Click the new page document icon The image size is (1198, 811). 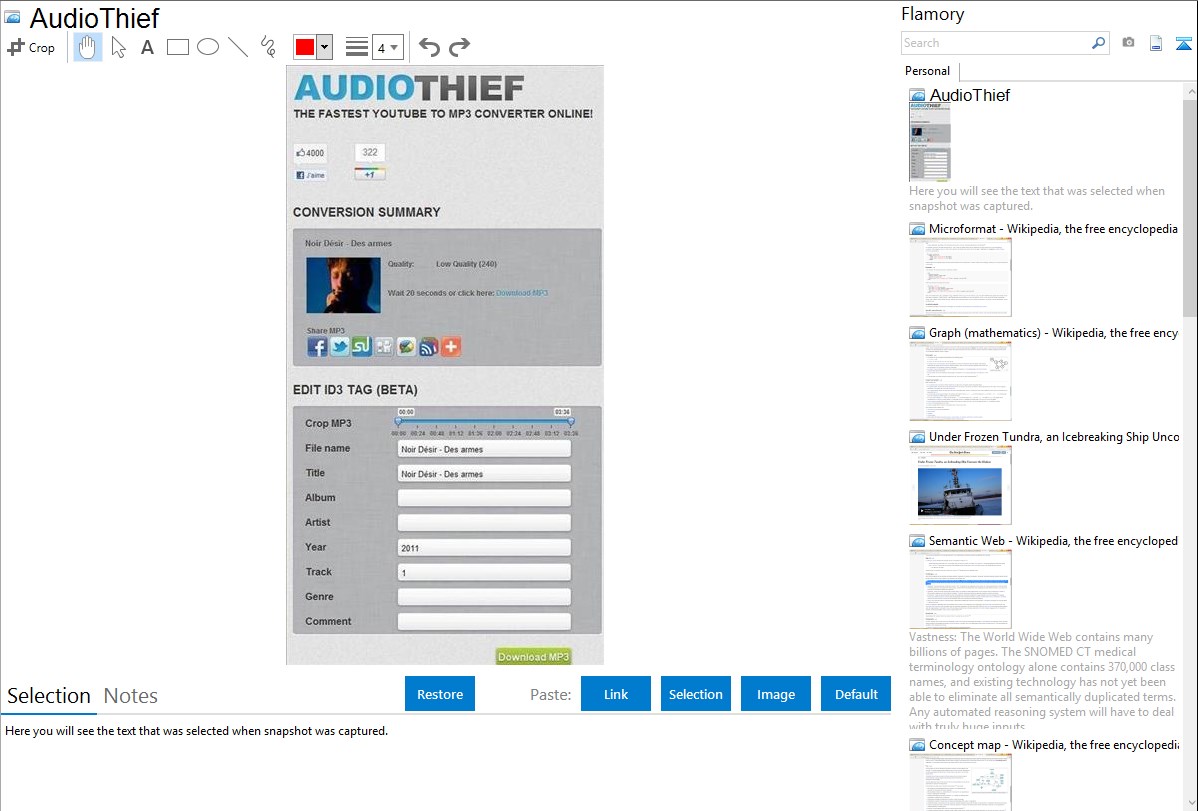(x=1156, y=43)
